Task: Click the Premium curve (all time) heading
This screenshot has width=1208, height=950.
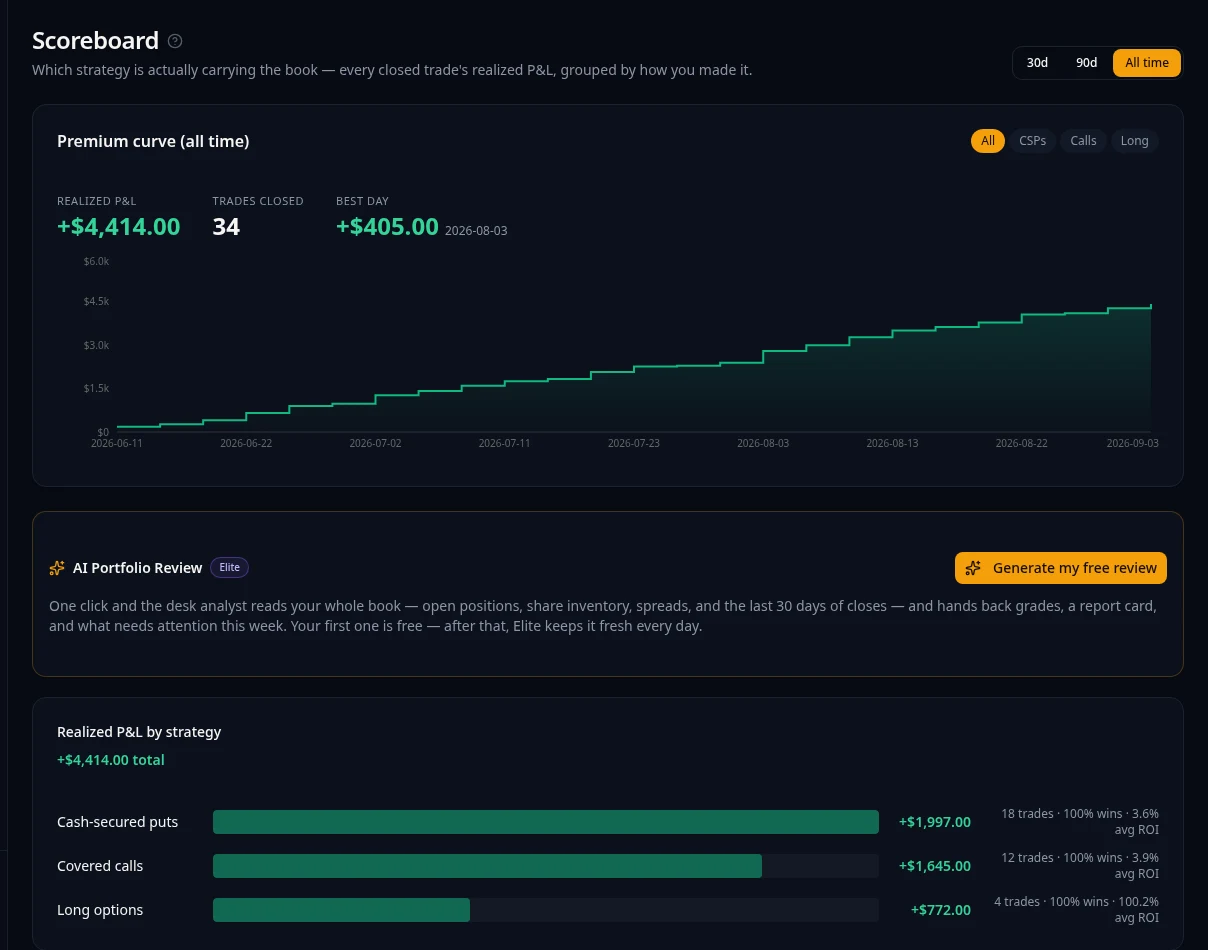Action: click(153, 141)
